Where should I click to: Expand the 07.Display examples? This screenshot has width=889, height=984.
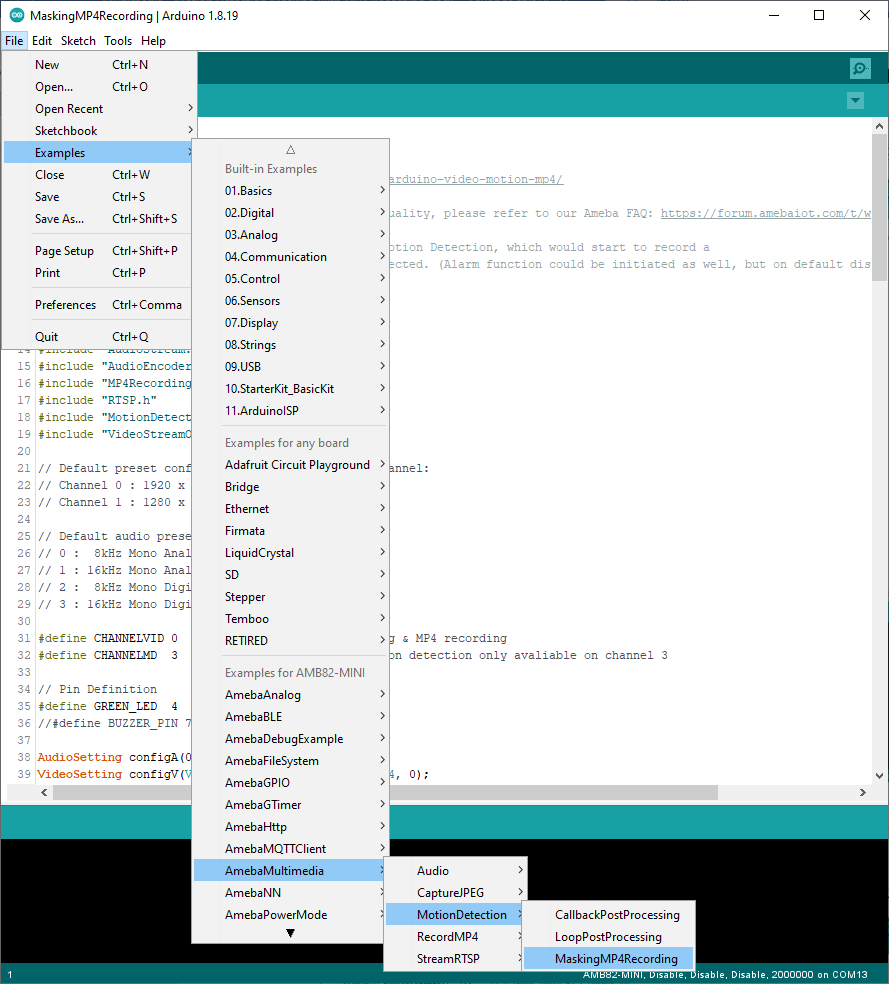click(290, 323)
